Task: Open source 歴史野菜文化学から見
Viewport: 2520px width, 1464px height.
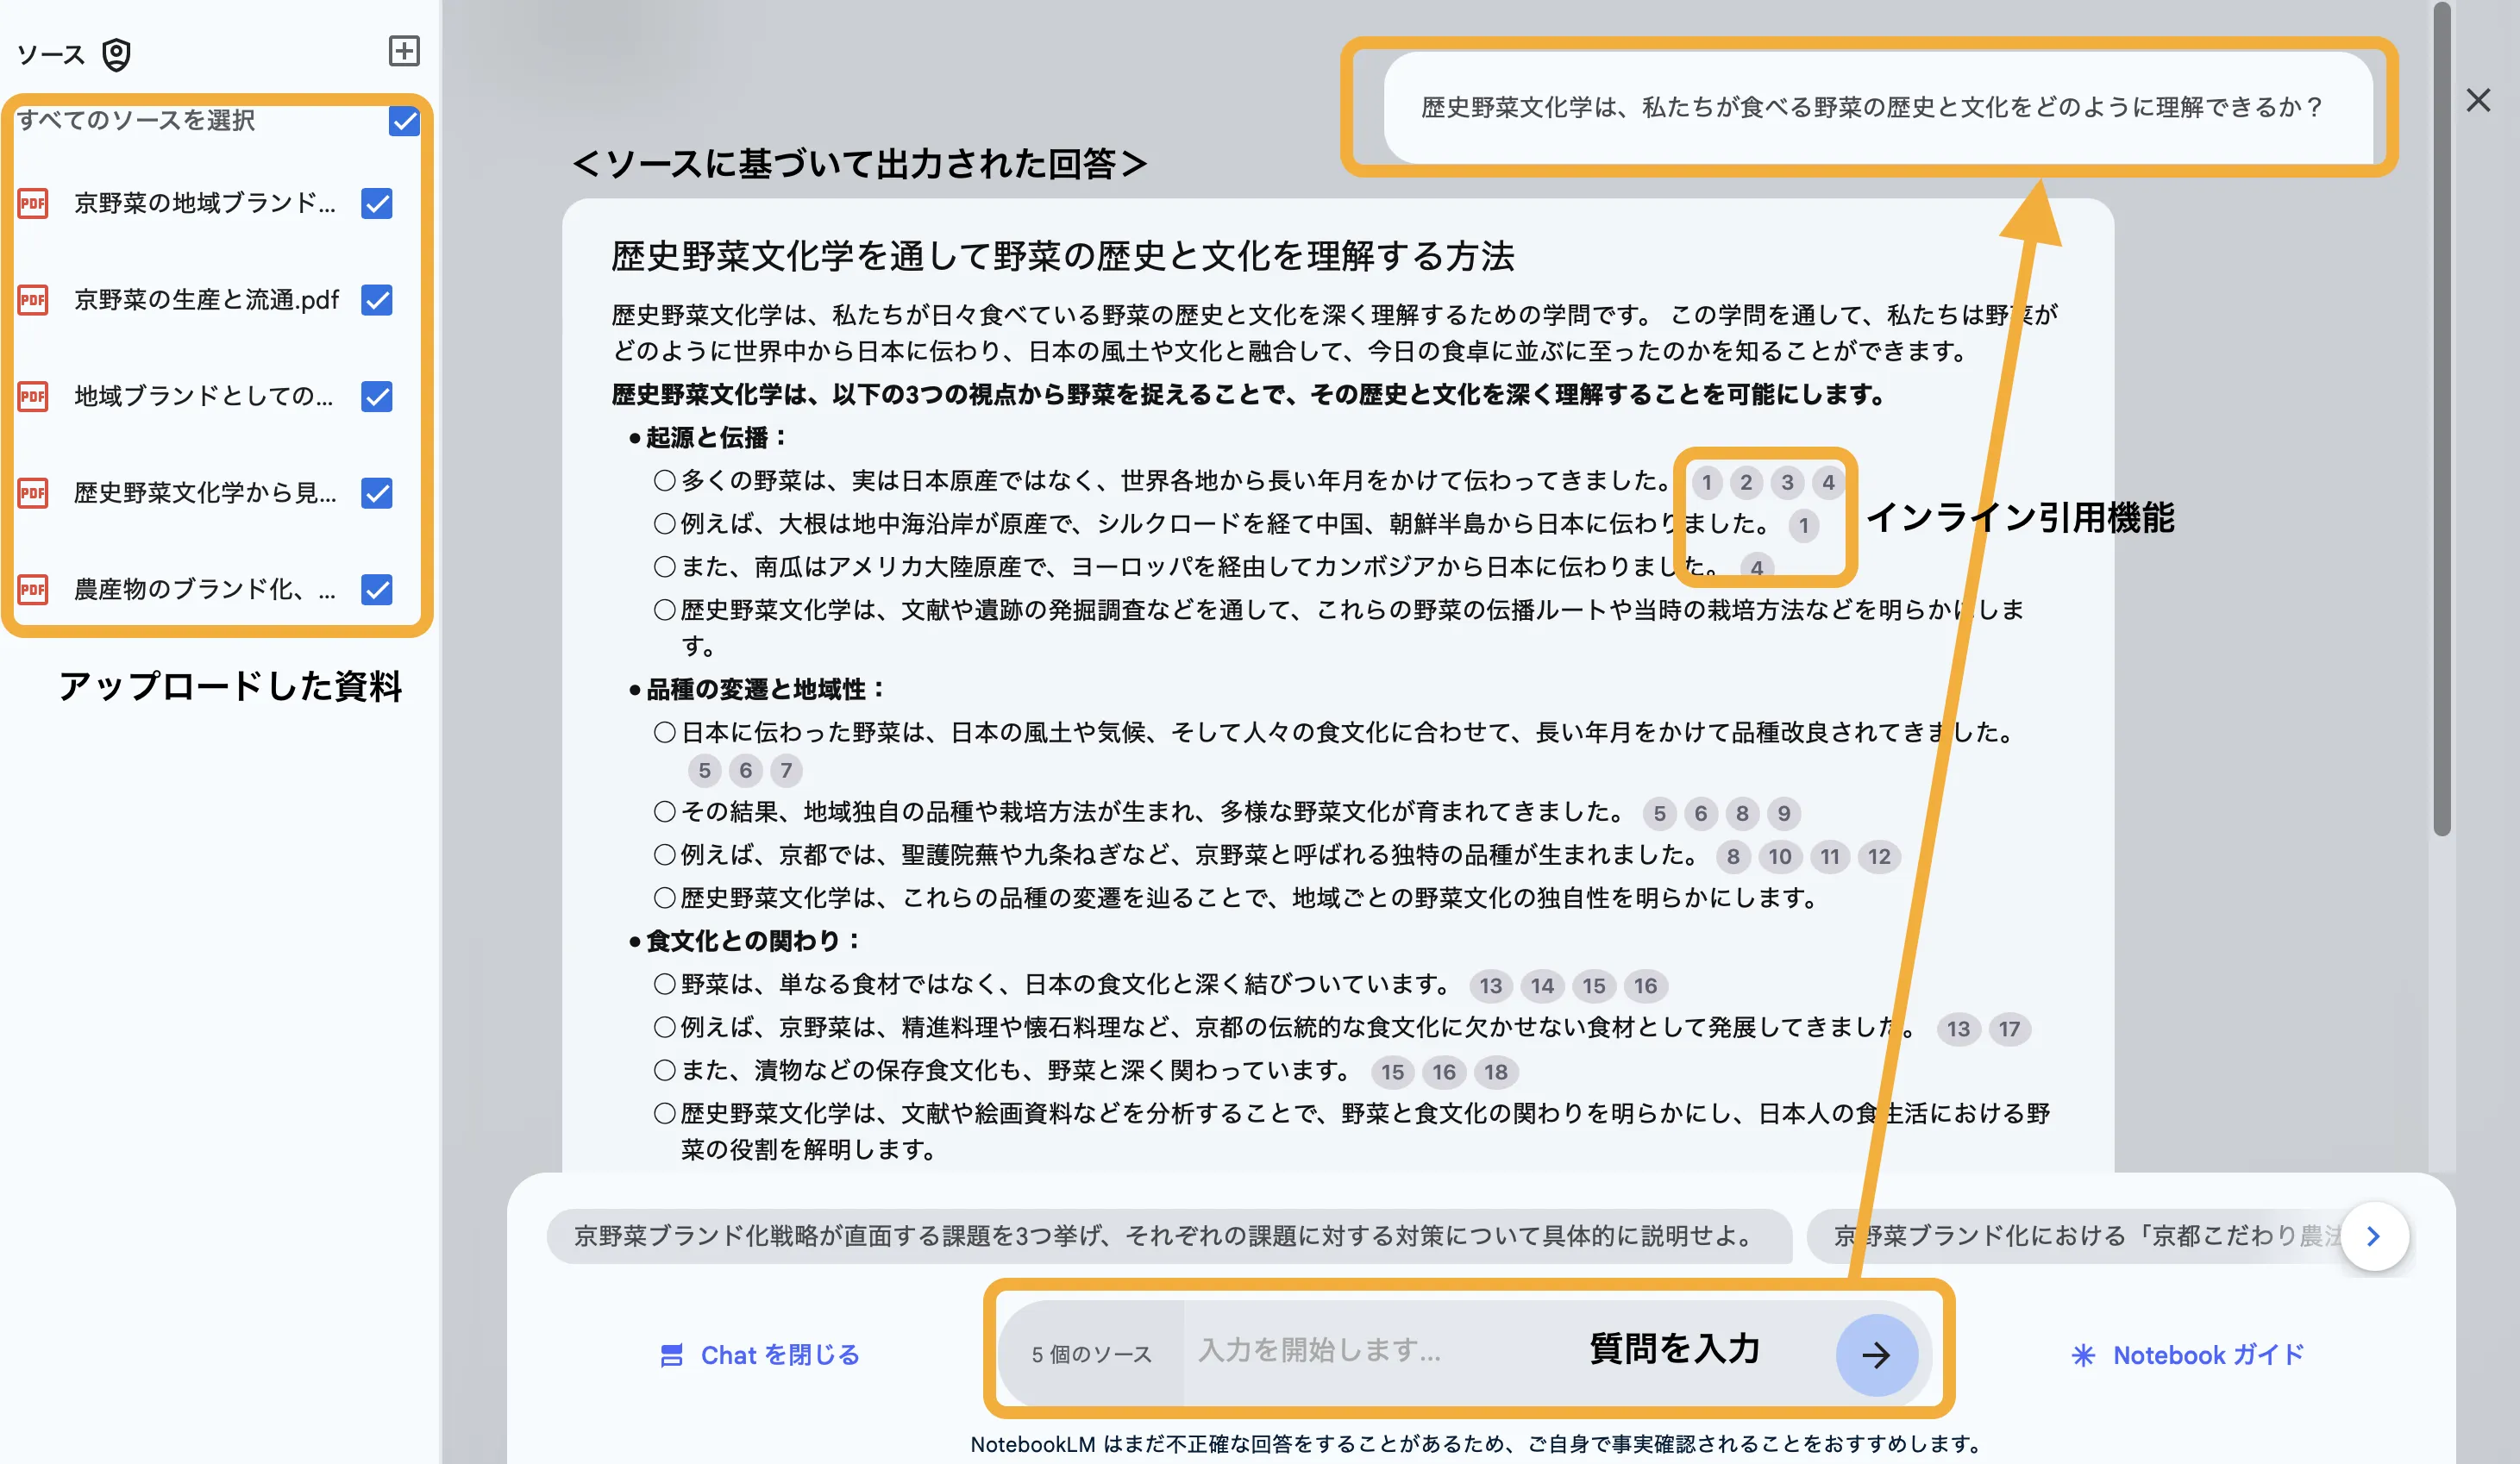Action: (205, 493)
